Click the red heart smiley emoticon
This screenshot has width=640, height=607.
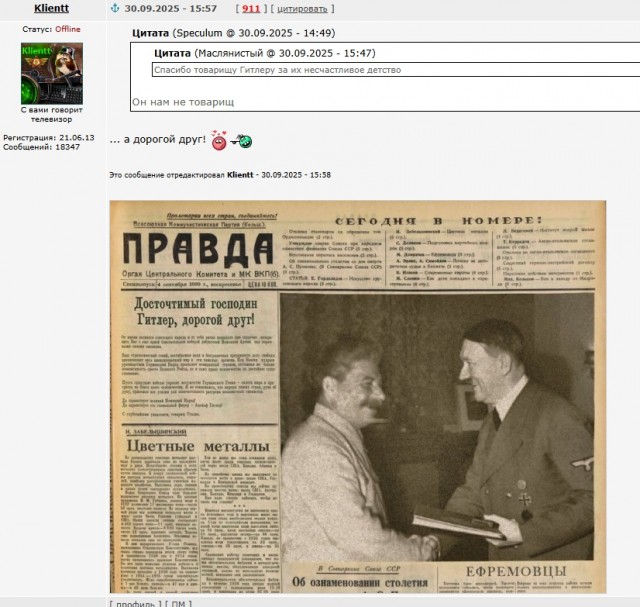219,140
